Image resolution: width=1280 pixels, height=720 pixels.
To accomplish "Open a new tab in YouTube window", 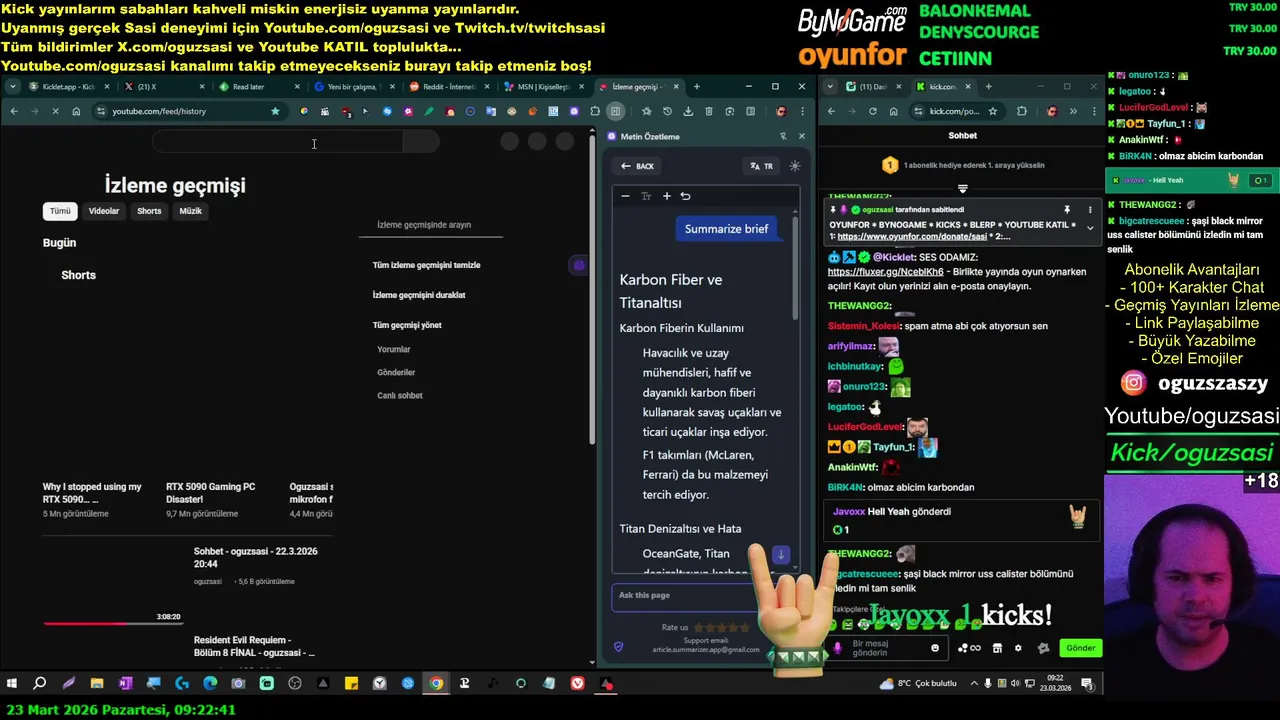I will [697, 87].
